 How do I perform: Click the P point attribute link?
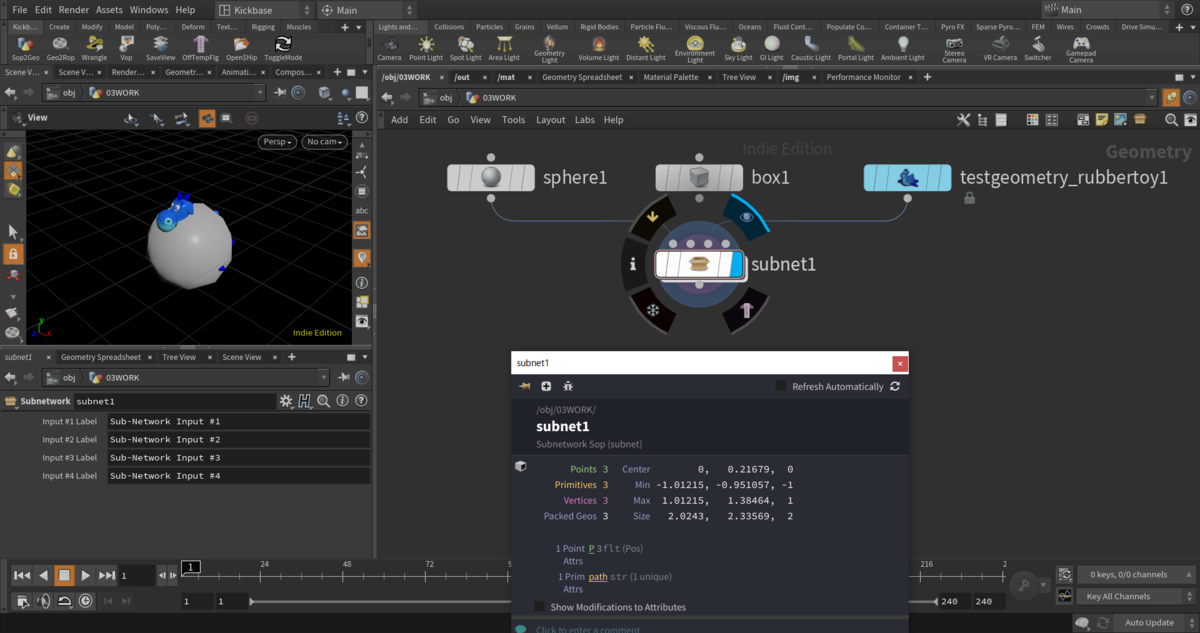[x=591, y=549]
